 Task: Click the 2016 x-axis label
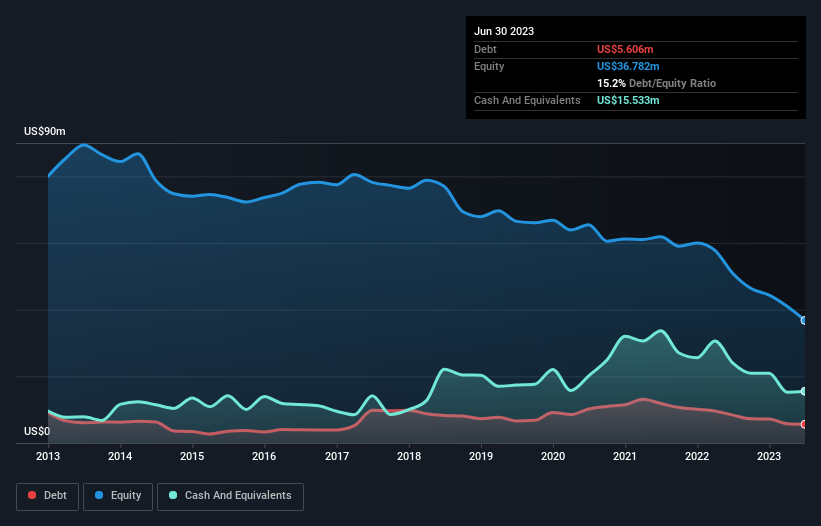(x=264, y=456)
